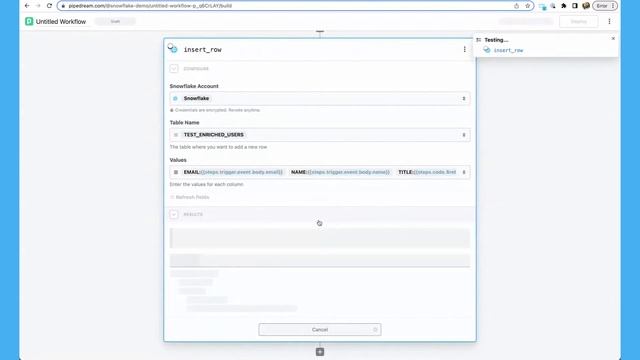Click the Values field arrows icon
This screenshot has width=640, height=360.
[464, 172]
